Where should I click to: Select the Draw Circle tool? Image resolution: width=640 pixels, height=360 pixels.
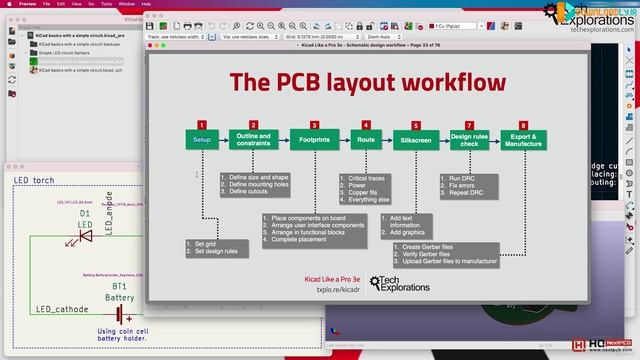tap(629, 173)
